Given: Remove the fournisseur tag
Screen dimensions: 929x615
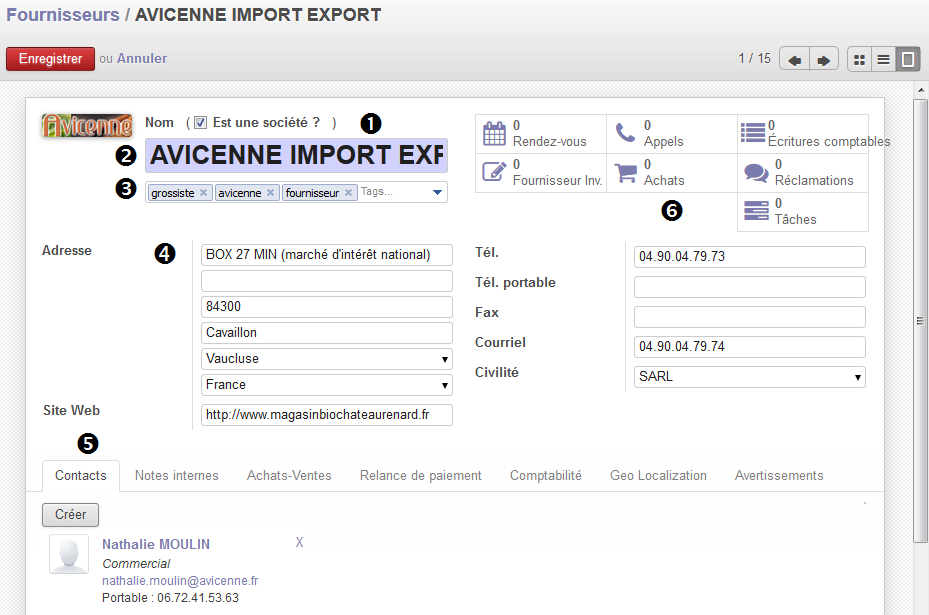Looking at the screenshot, I should tap(348, 193).
